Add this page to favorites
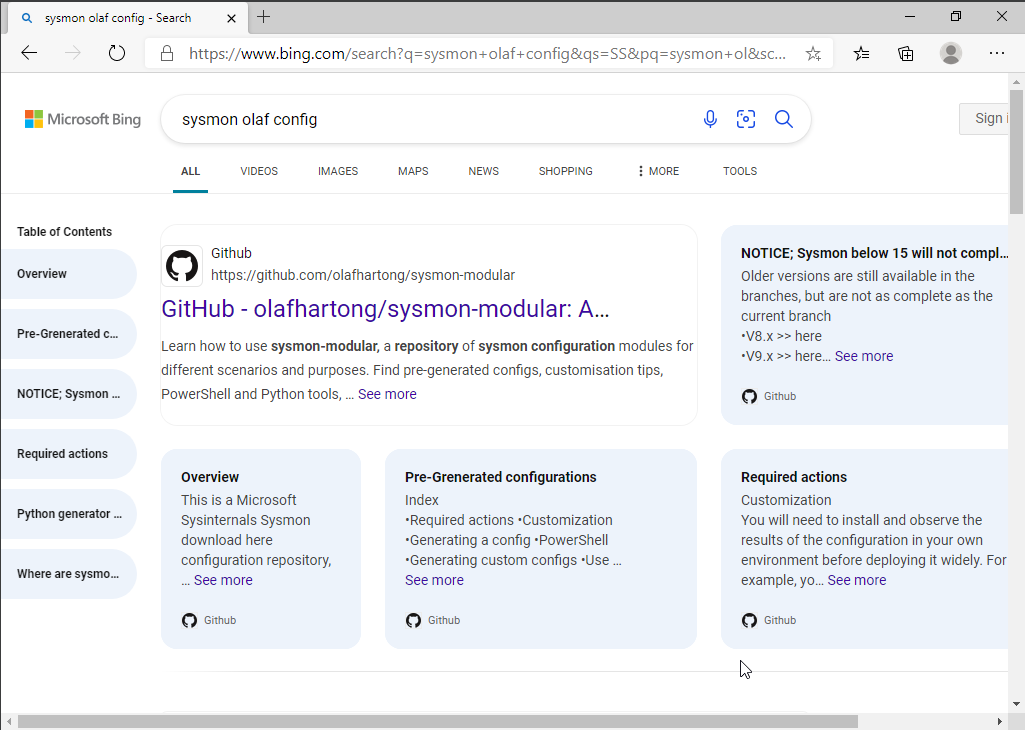Screen dimensions: 1025x730 pyautogui.click(x=813, y=54)
